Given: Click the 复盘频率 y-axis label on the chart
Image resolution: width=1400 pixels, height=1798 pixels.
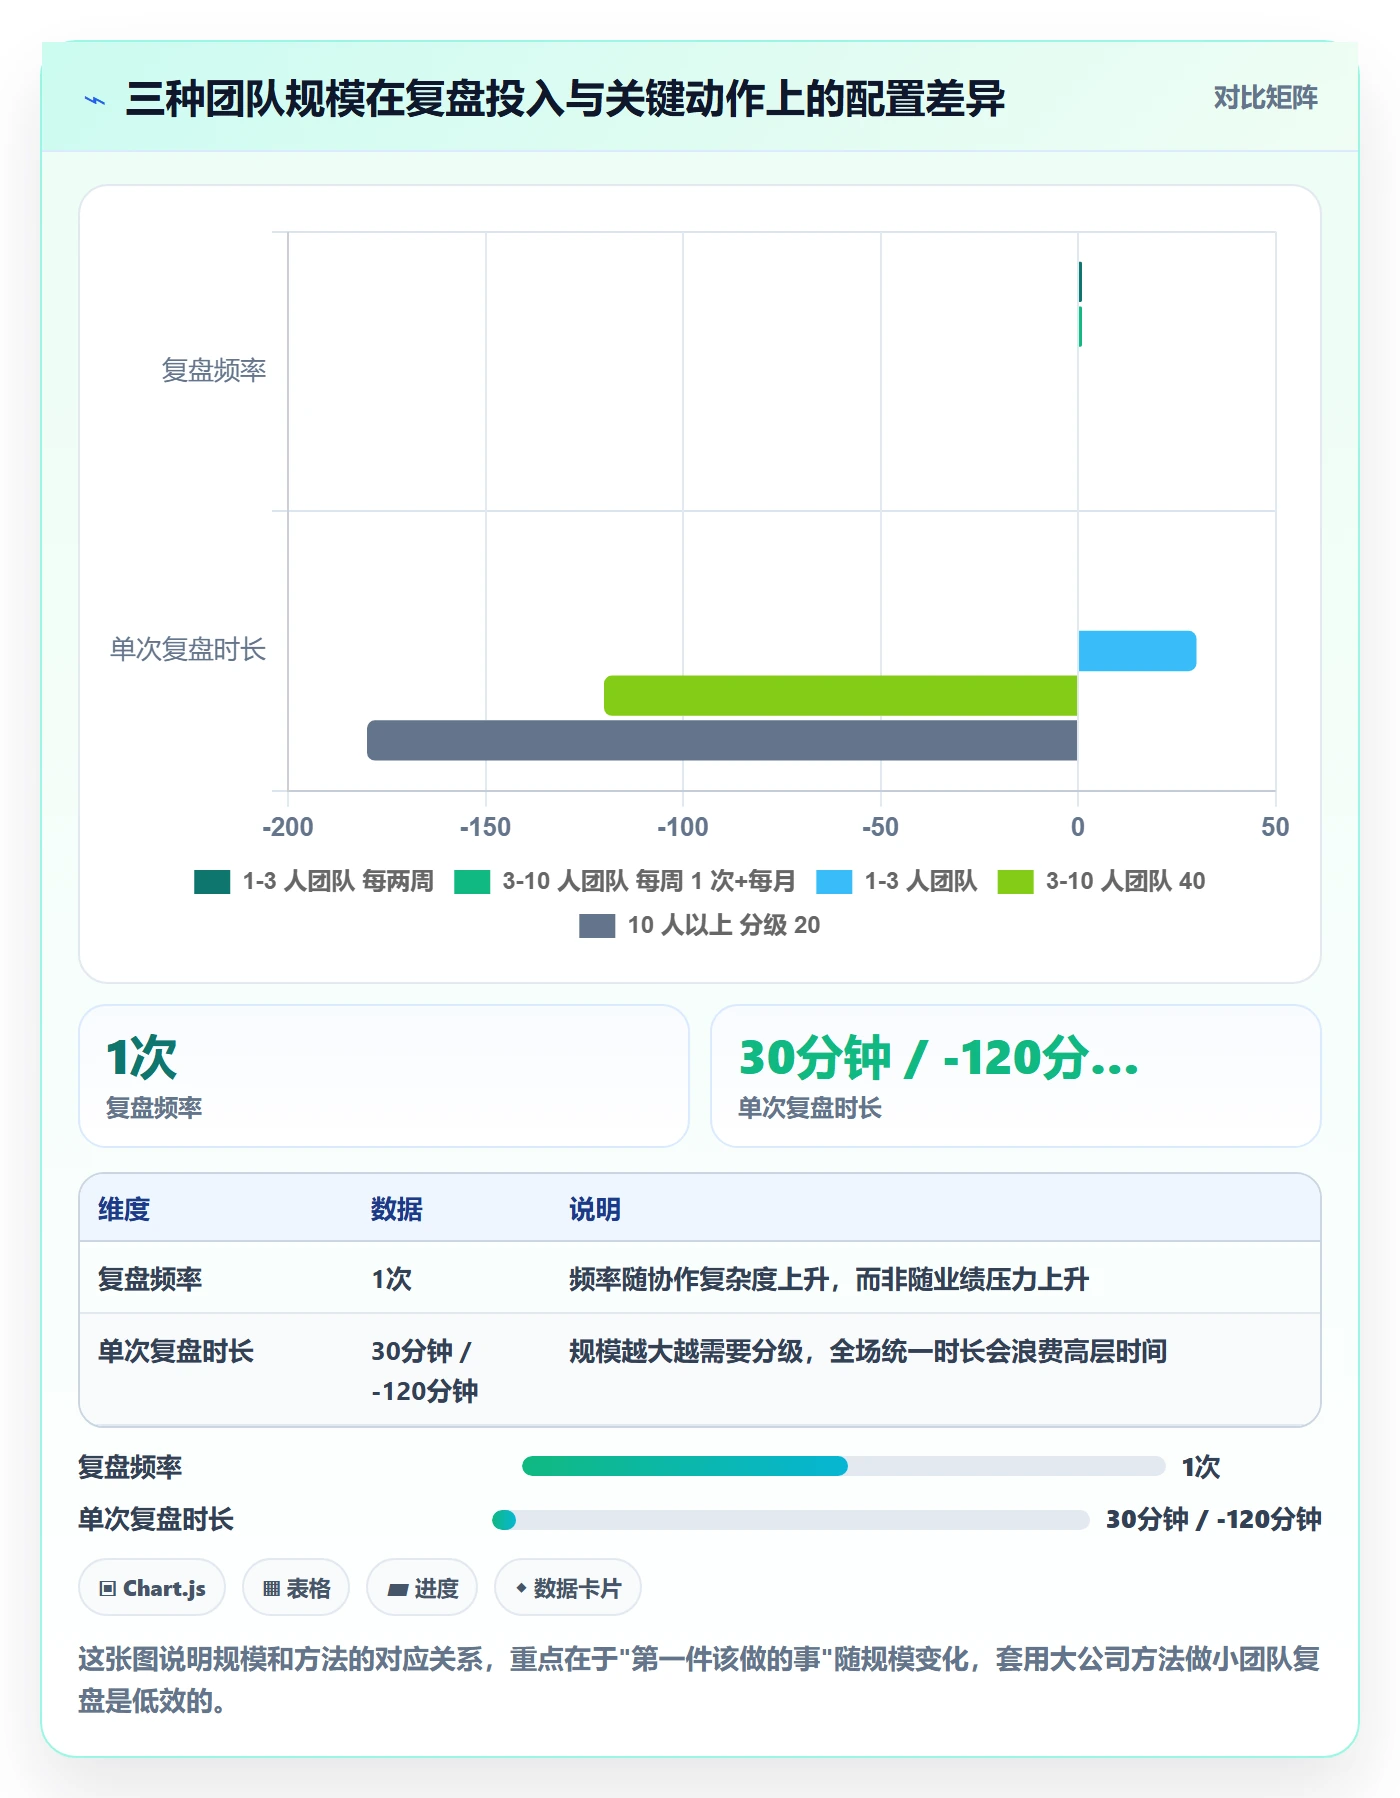Looking at the screenshot, I should [214, 371].
